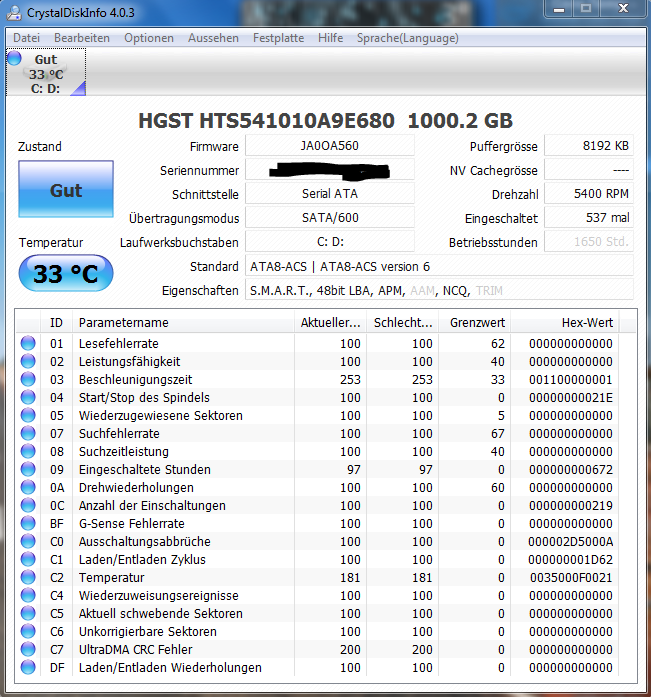651x697 pixels.
Task: Click the Standard field ATA8-ACS
Action: 439,266
